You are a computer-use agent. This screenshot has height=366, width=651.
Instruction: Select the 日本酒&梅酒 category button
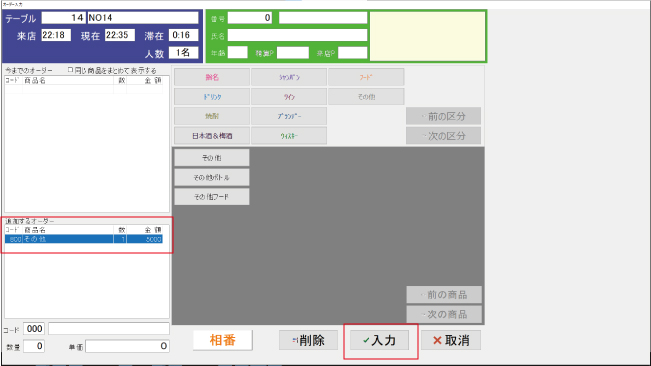pyautogui.click(x=212, y=136)
